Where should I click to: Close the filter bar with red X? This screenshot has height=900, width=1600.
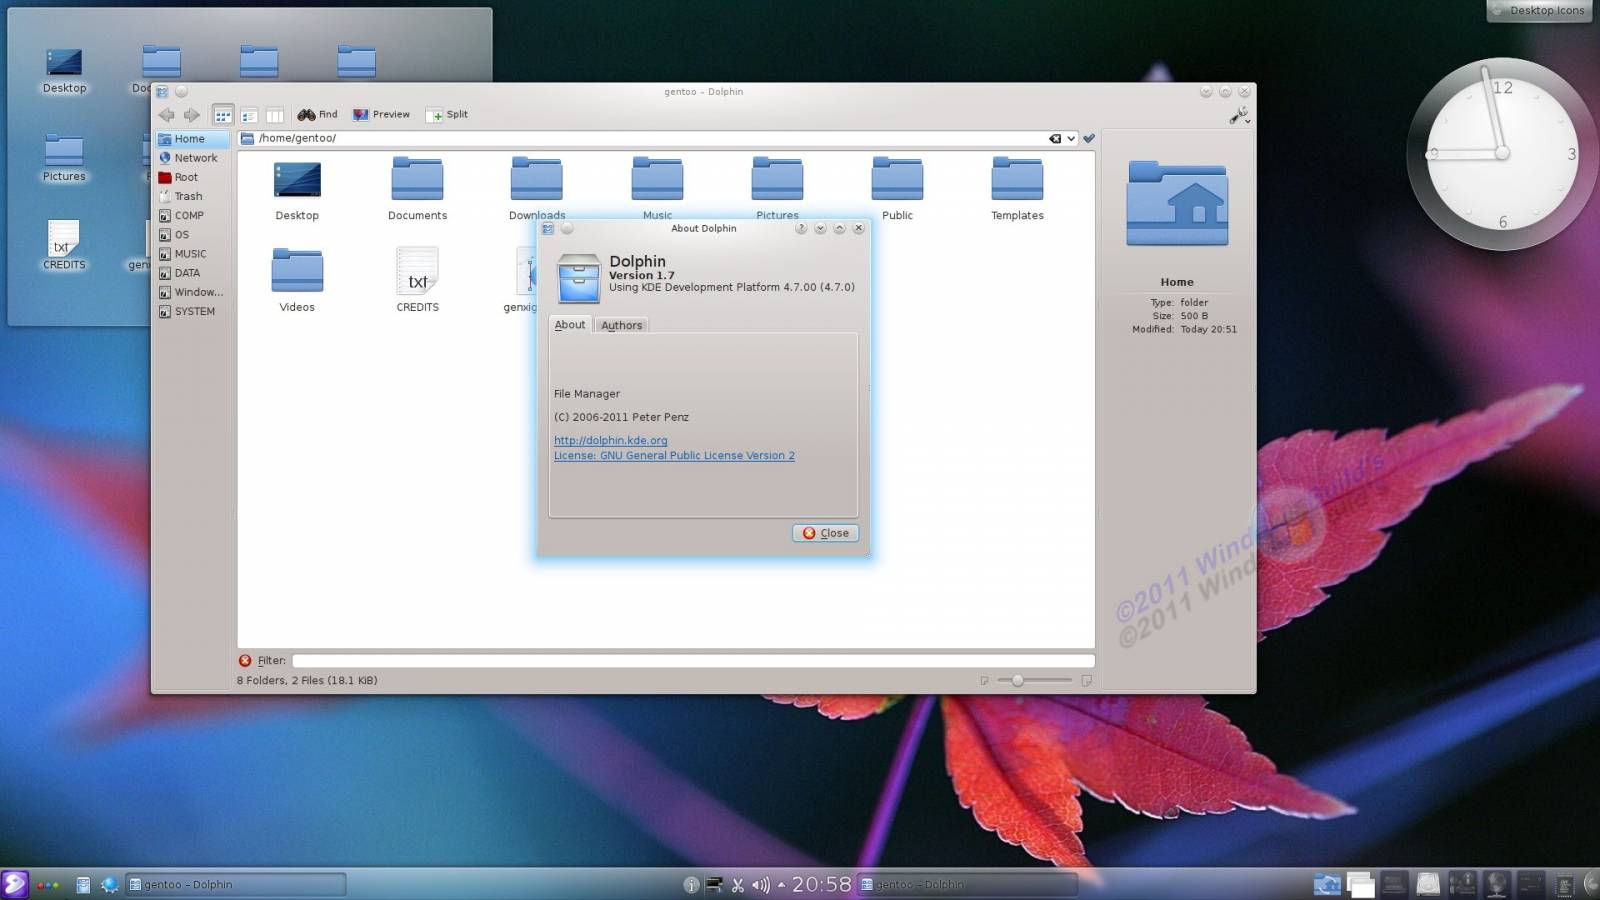click(245, 661)
